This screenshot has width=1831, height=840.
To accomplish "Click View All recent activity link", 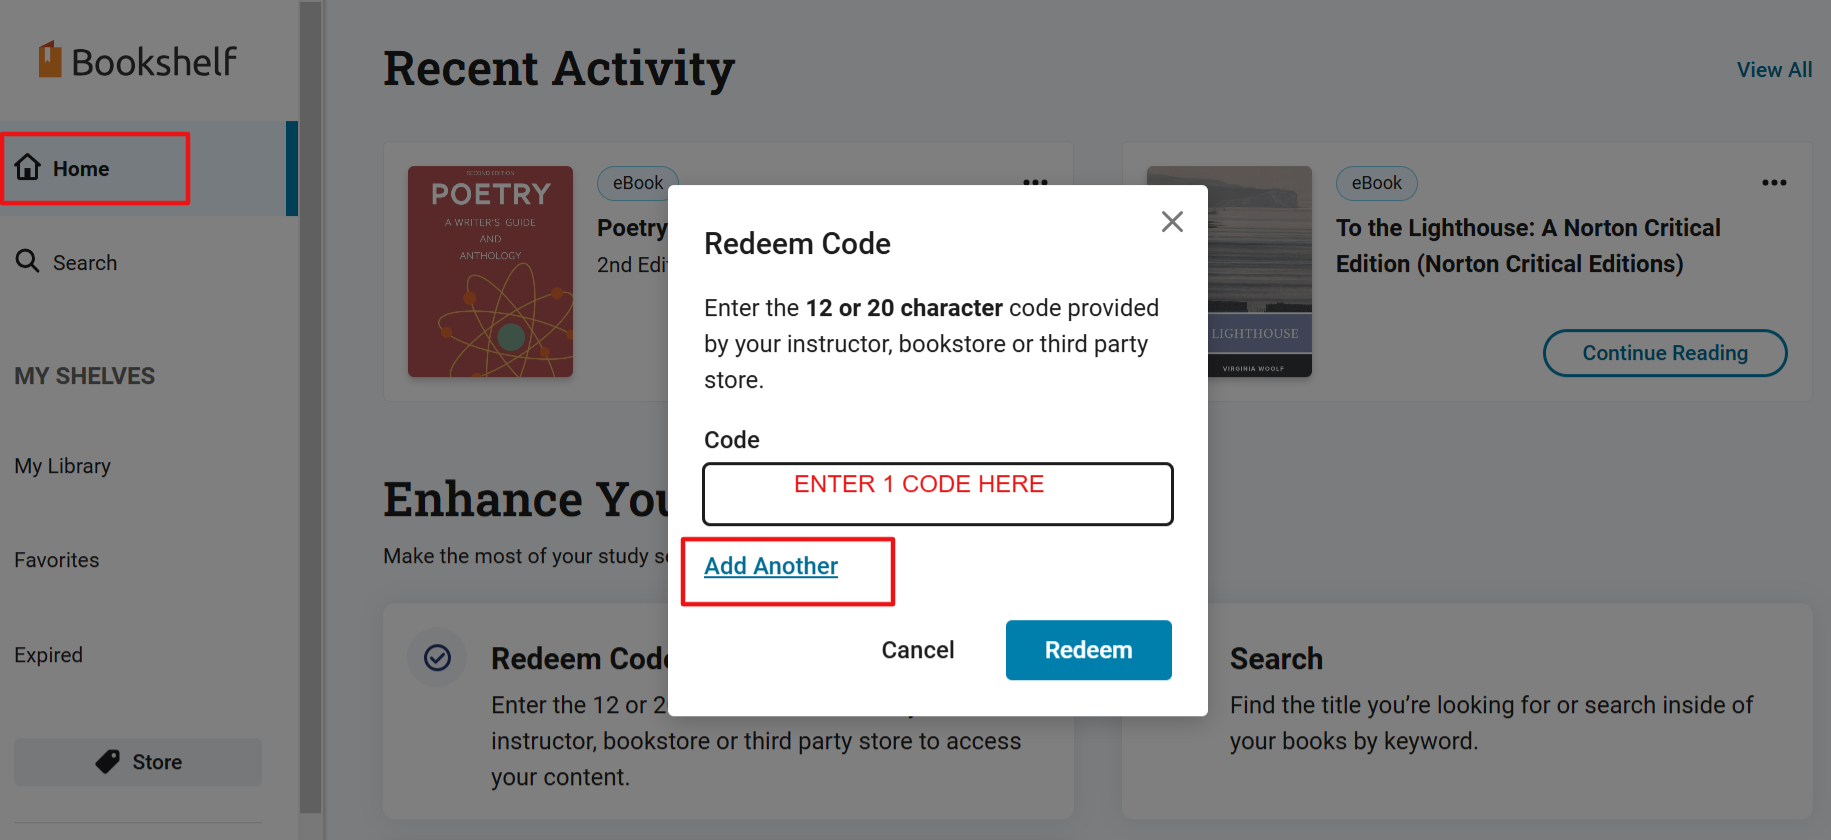I will pyautogui.click(x=1774, y=70).
